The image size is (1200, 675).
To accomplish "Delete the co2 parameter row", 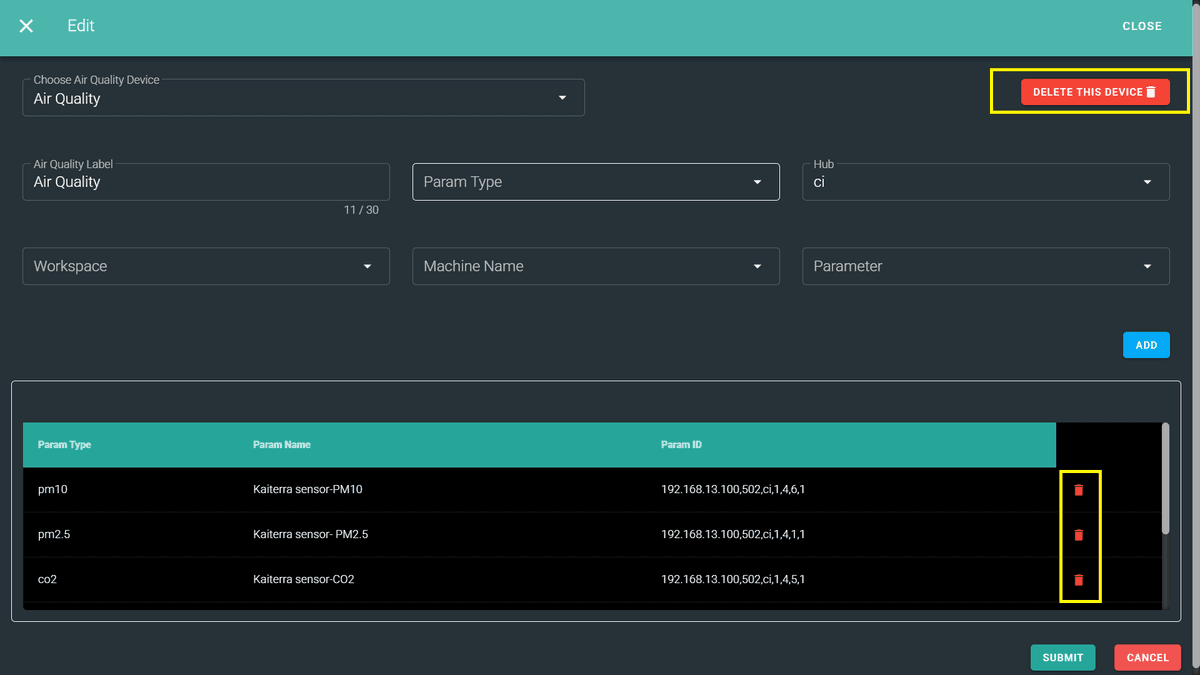I will pyautogui.click(x=1078, y=580).
